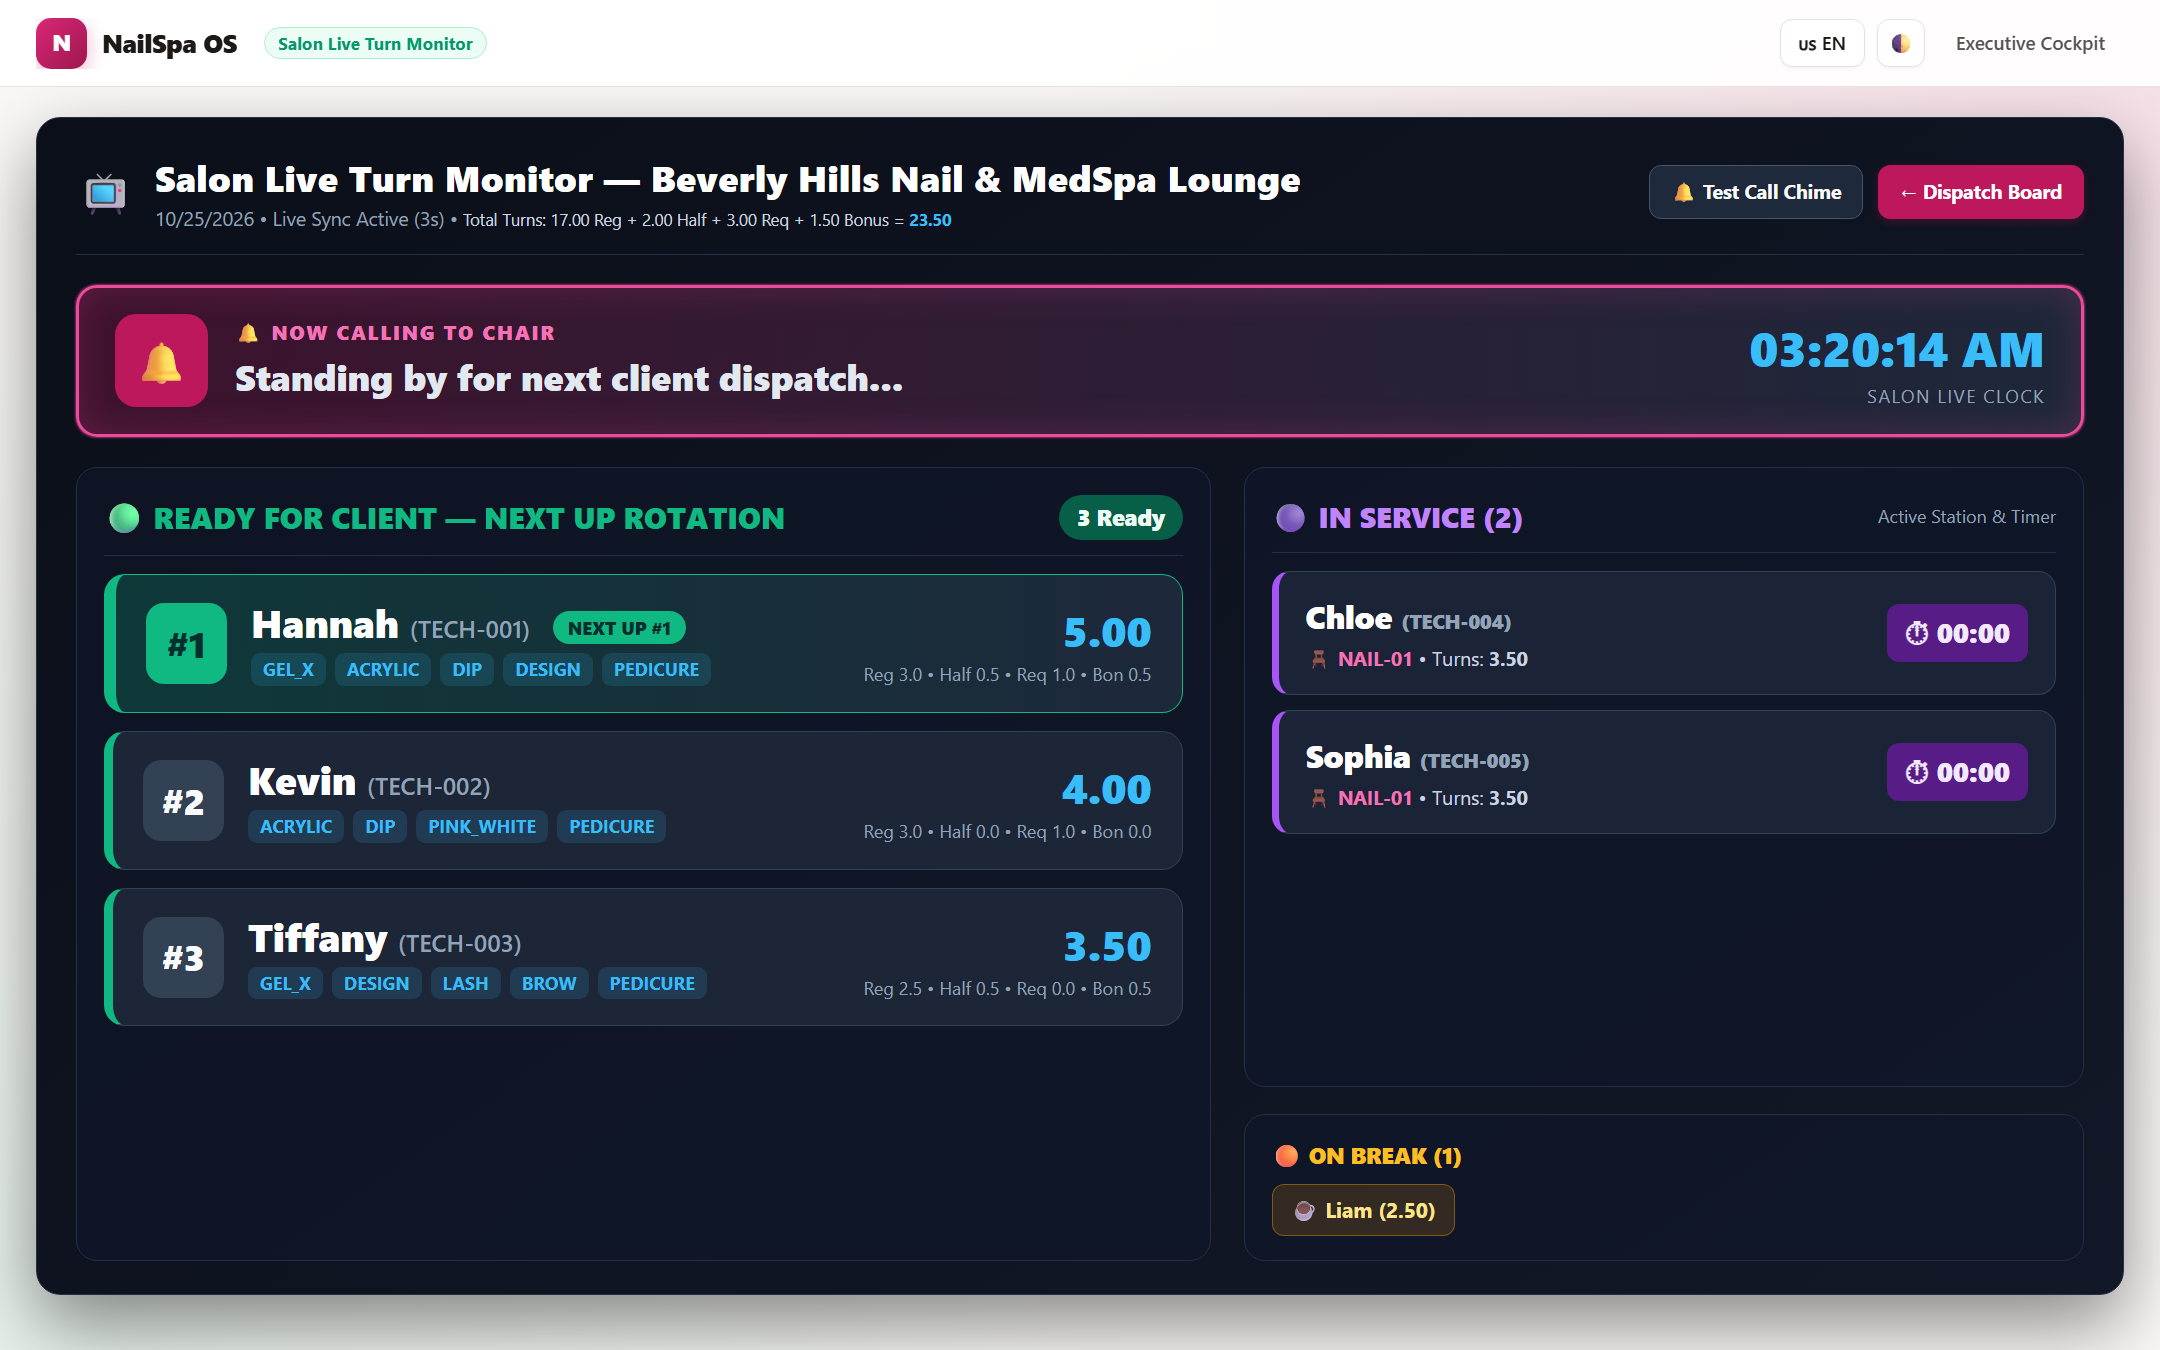Click Hannah's ACRYLIC skill tag
2160x1350 pixels.
pyautogui.click(x=383, y=670)
